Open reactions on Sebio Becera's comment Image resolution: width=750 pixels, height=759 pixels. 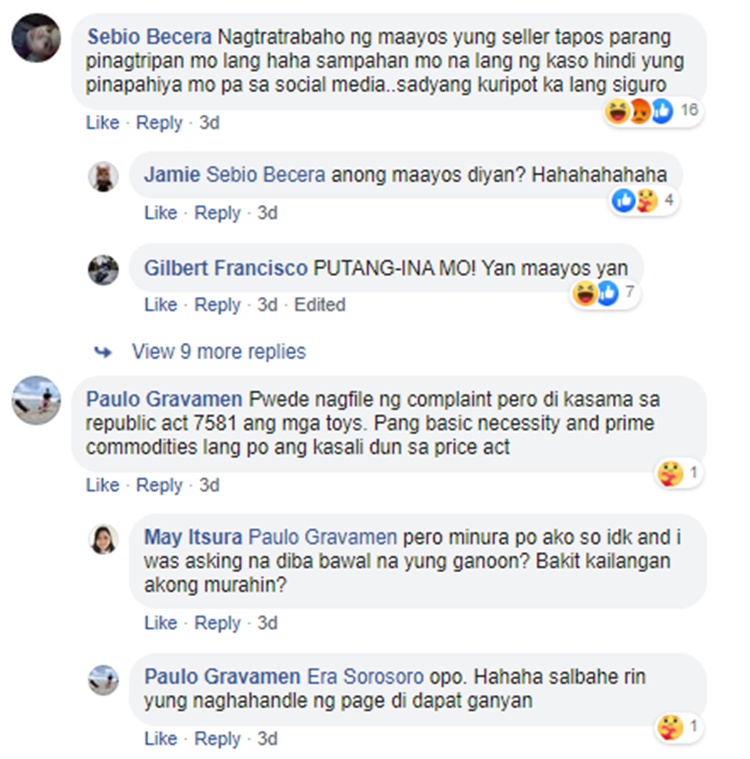653,111
